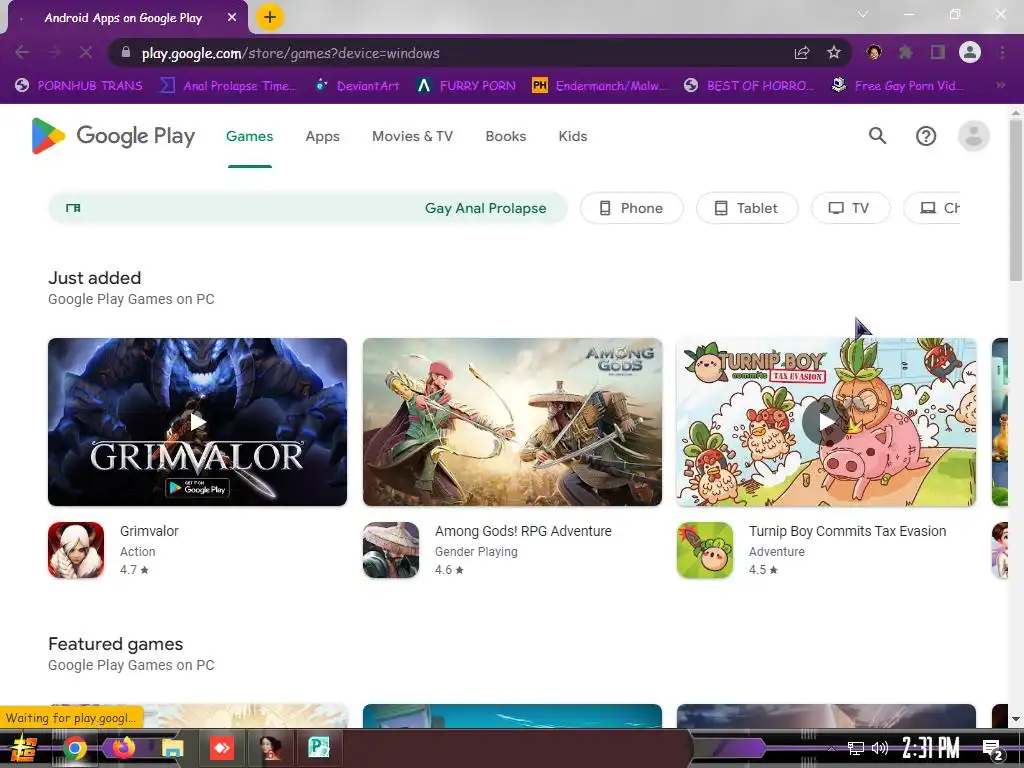The height and width of the screenshot is (768, 1024).
Task: Click the Google Play logo
Action: click(x=113, y=136)
